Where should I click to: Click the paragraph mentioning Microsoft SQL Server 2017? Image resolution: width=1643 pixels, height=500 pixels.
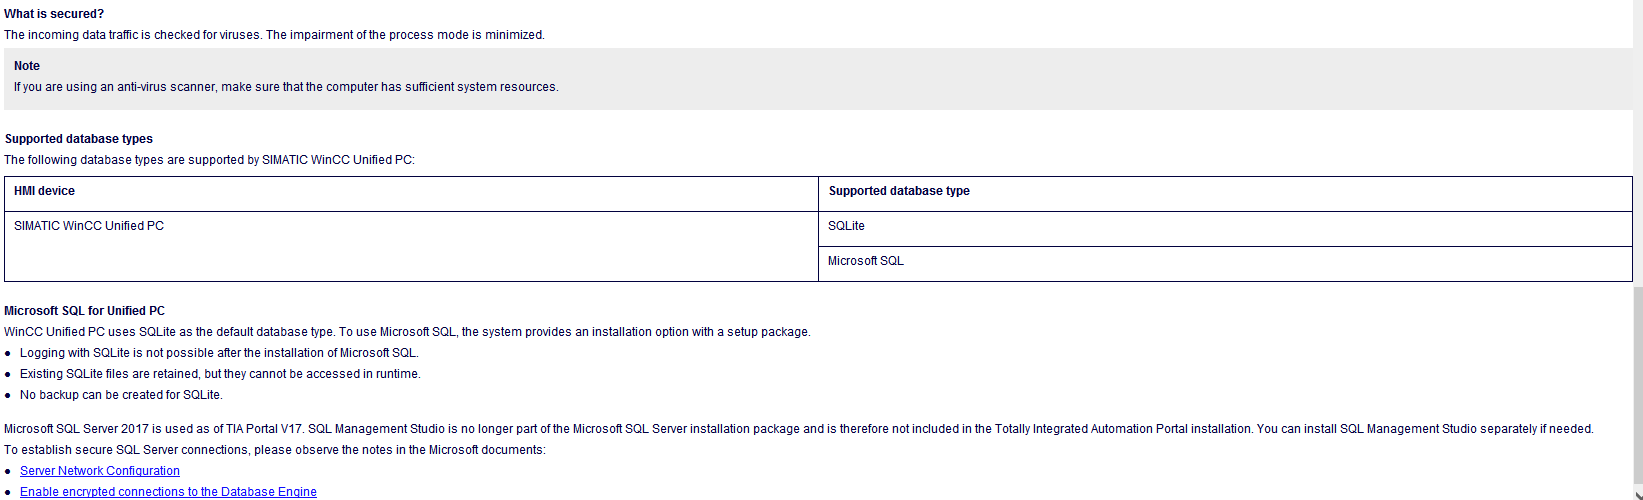[798, 429]
